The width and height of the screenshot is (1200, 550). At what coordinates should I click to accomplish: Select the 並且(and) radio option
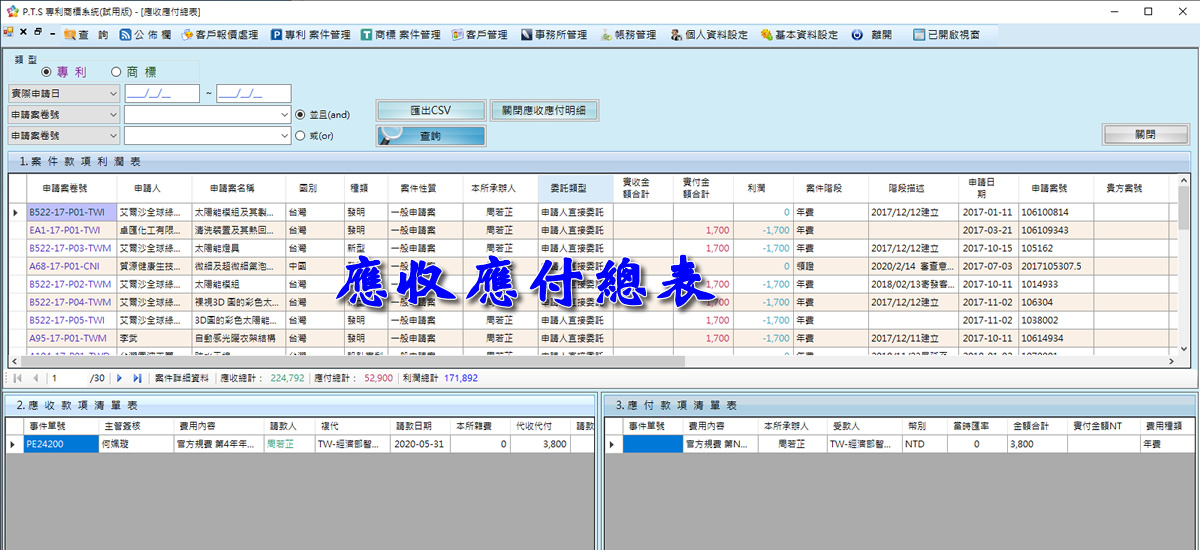pyautogui.click(x=301, y=114)
